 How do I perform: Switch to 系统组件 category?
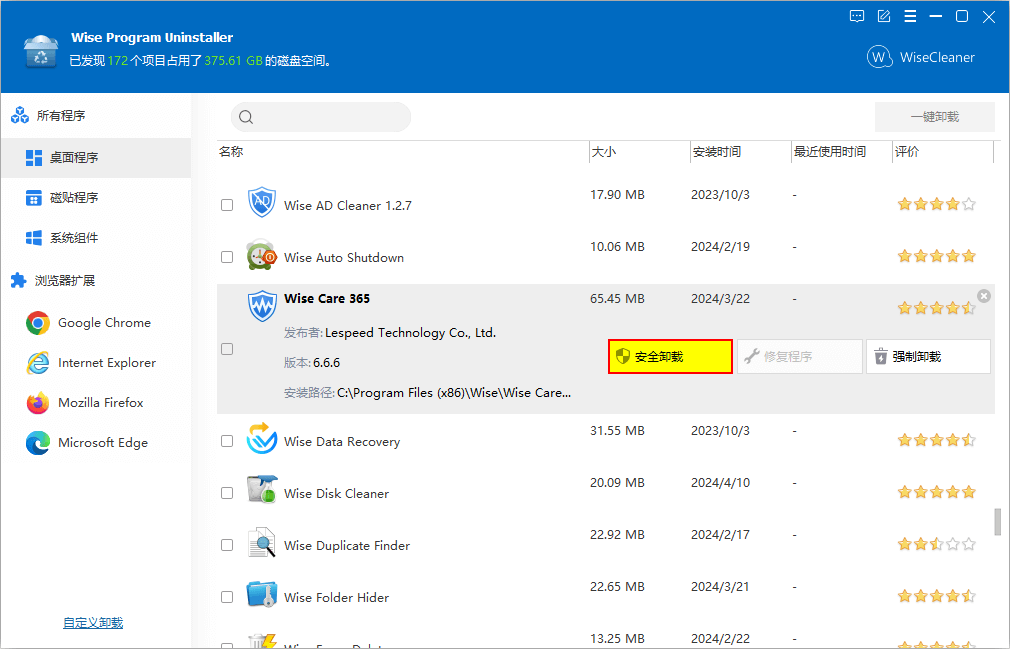click(96, 238)
